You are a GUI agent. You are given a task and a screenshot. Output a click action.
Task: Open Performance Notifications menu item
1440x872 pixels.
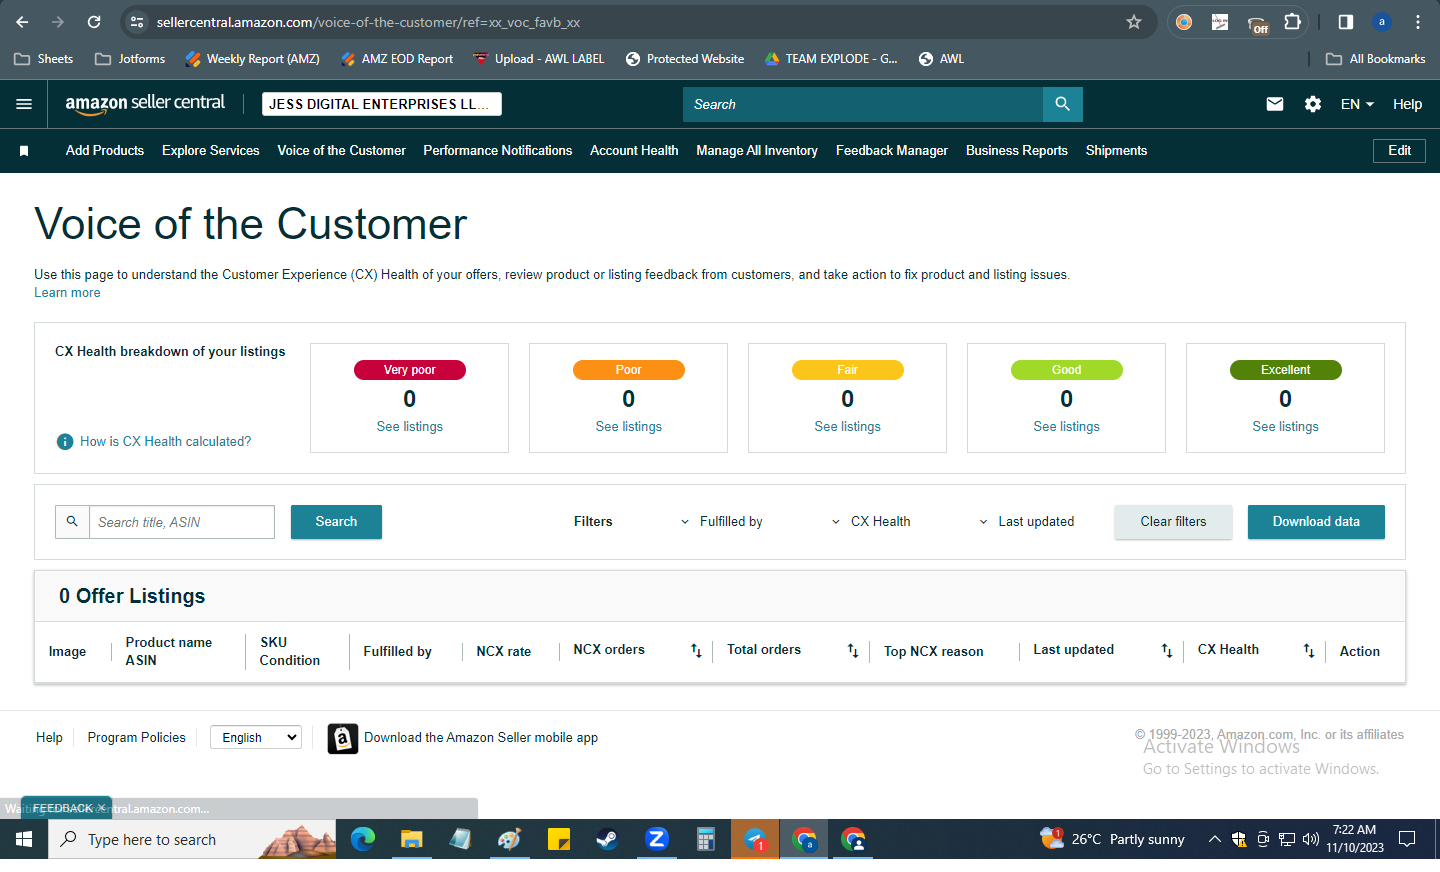[x=498, y=151]
